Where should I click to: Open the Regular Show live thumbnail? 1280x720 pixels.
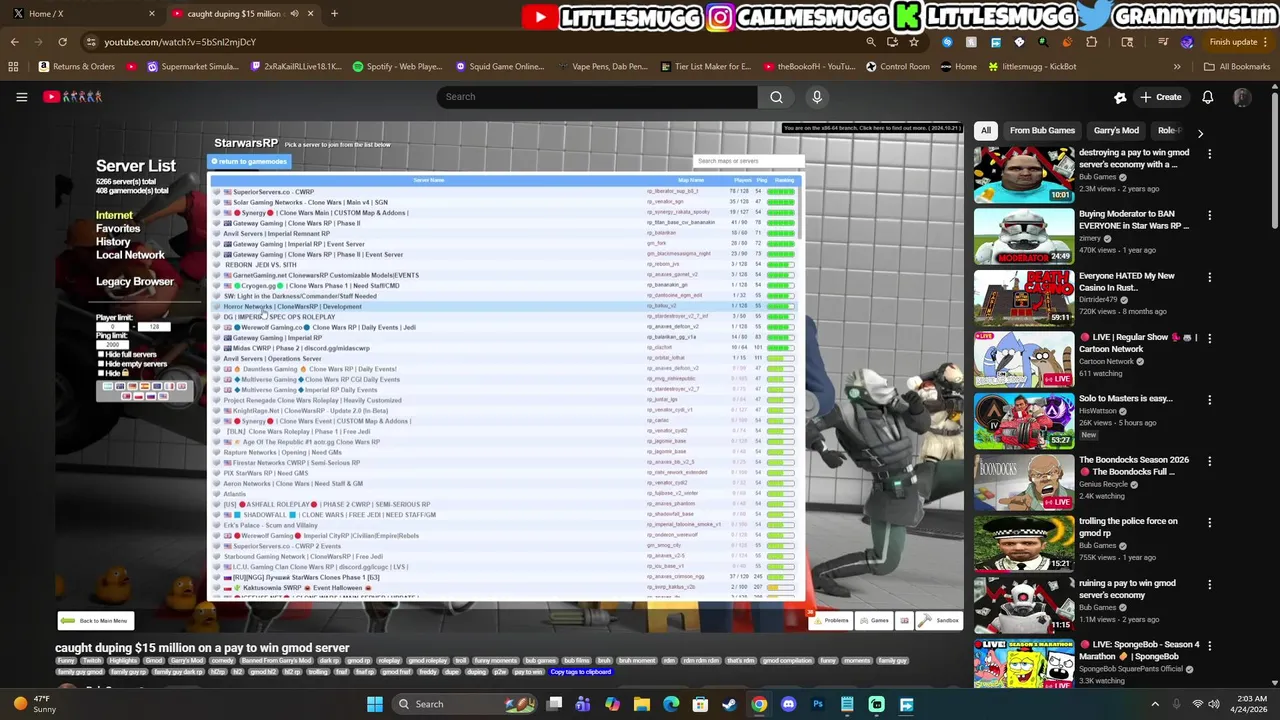(1024, 358)
